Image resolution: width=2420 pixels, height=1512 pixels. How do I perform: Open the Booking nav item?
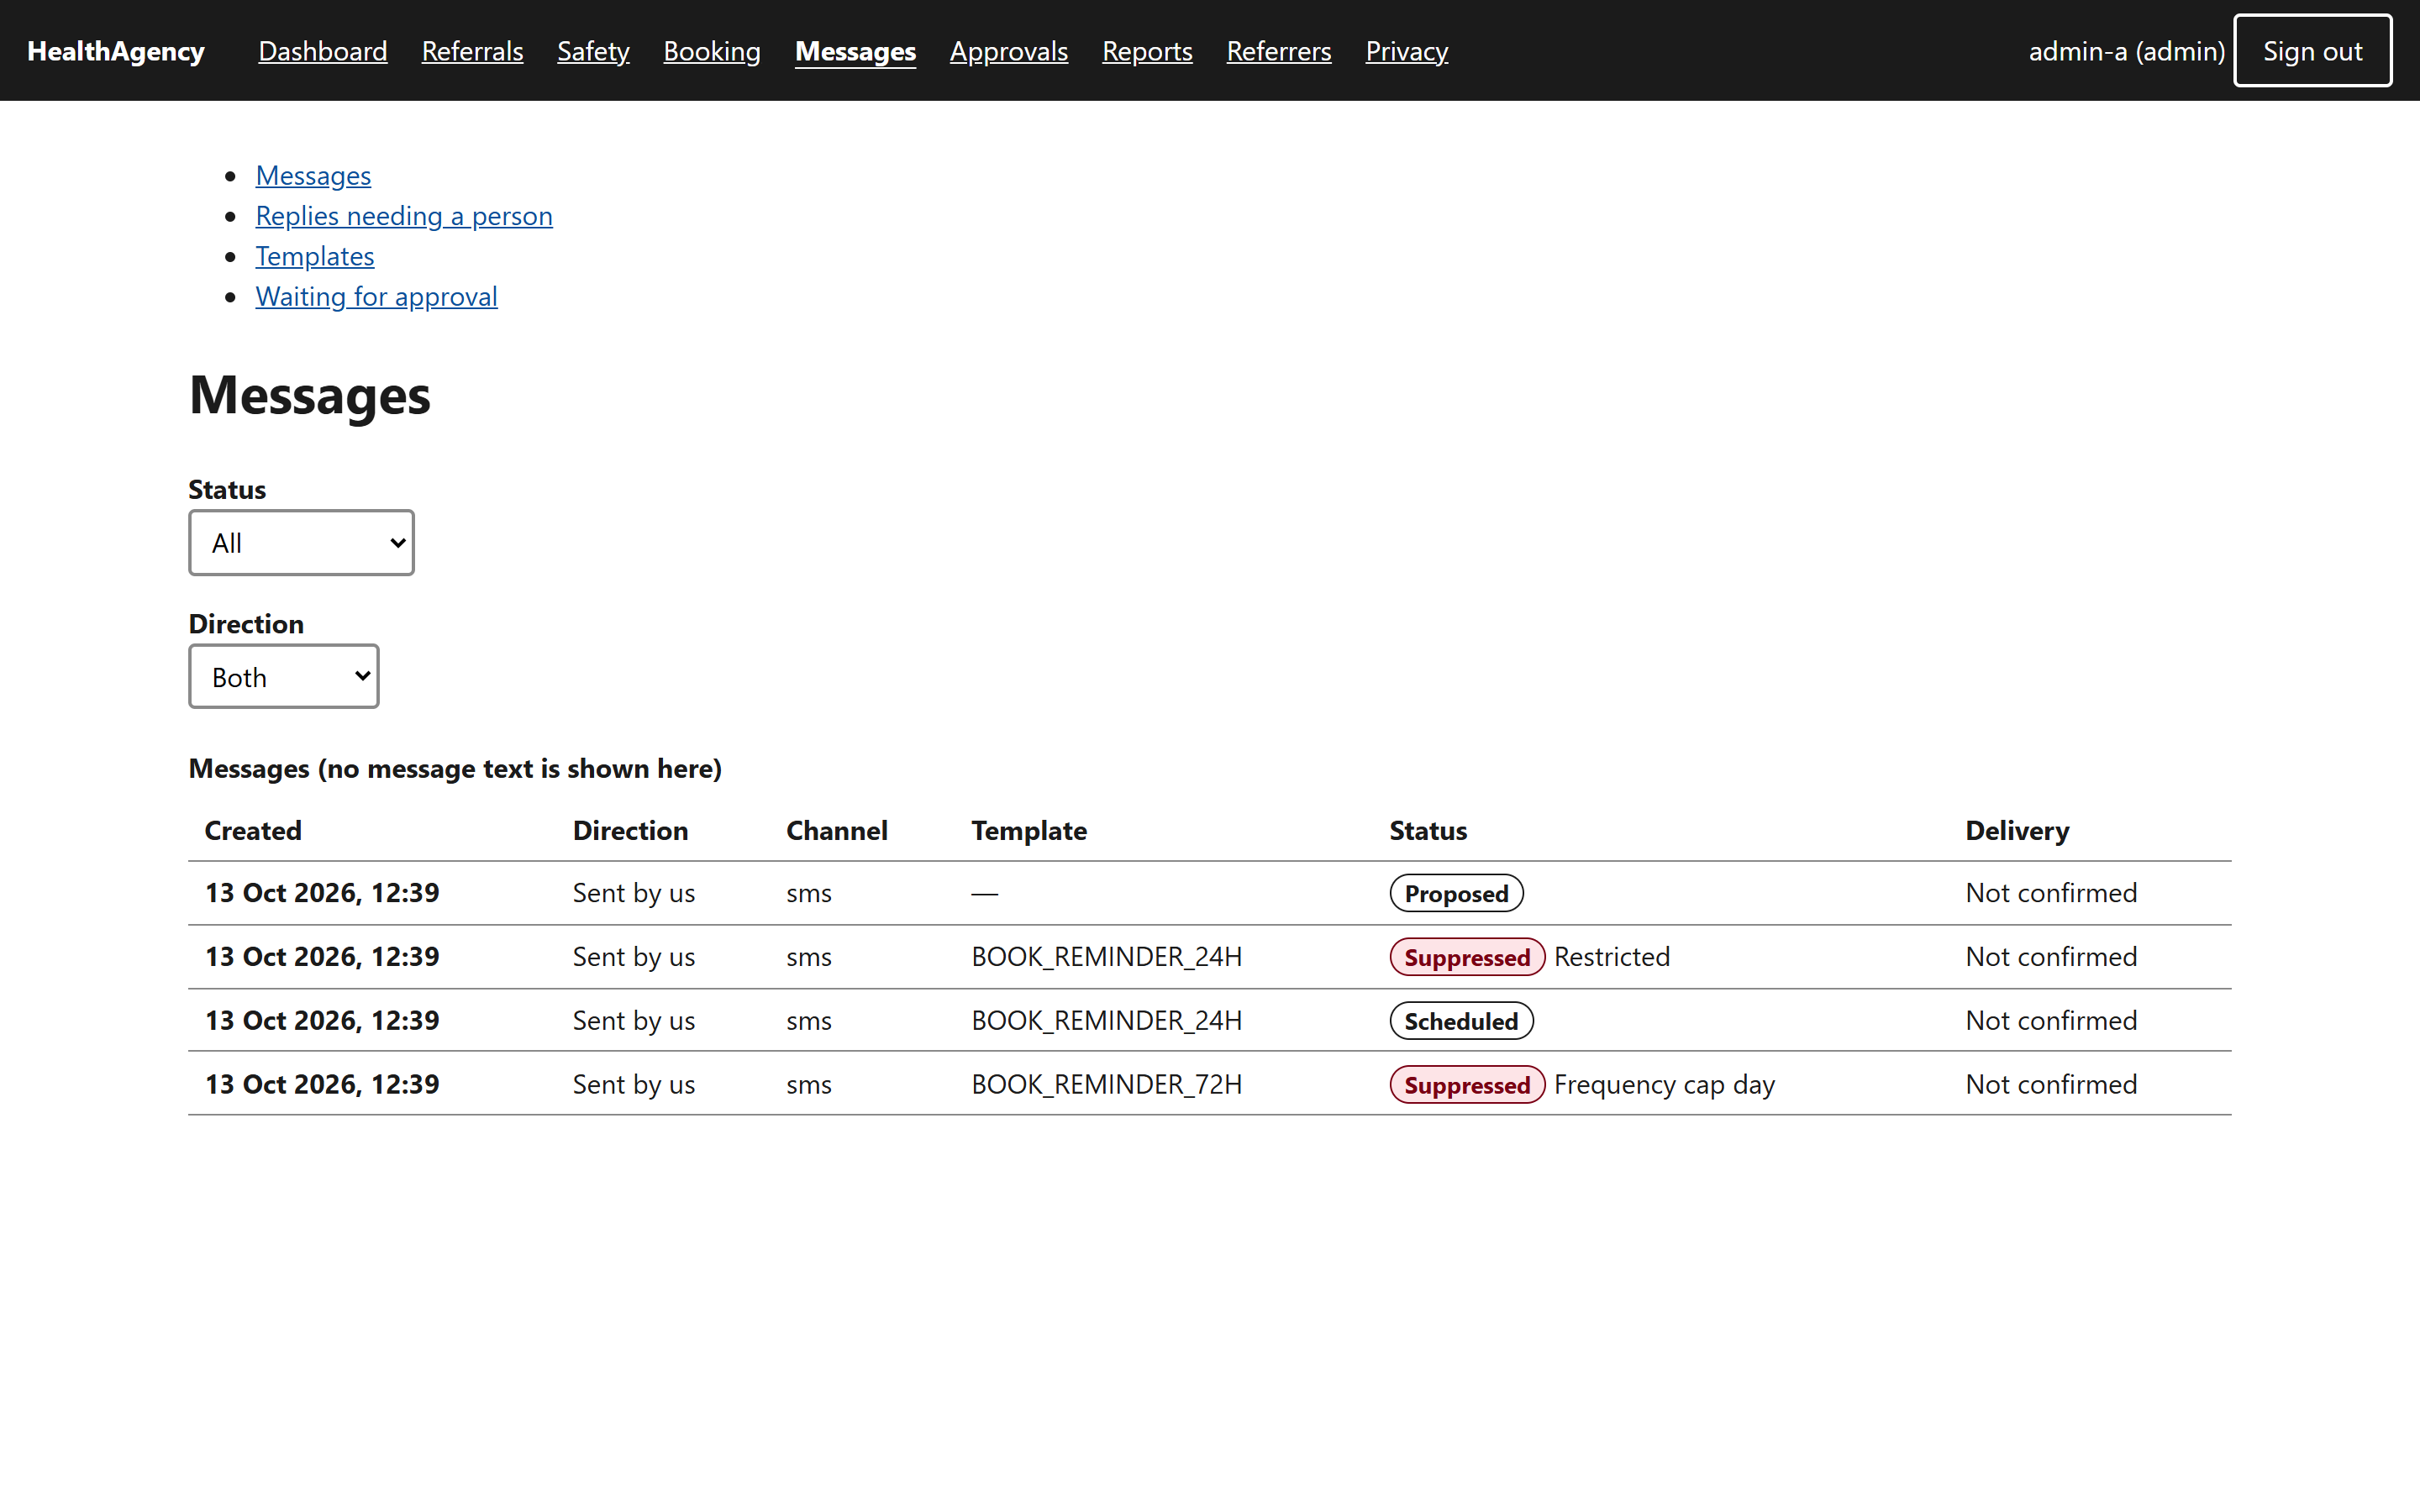tap(712, 51)
